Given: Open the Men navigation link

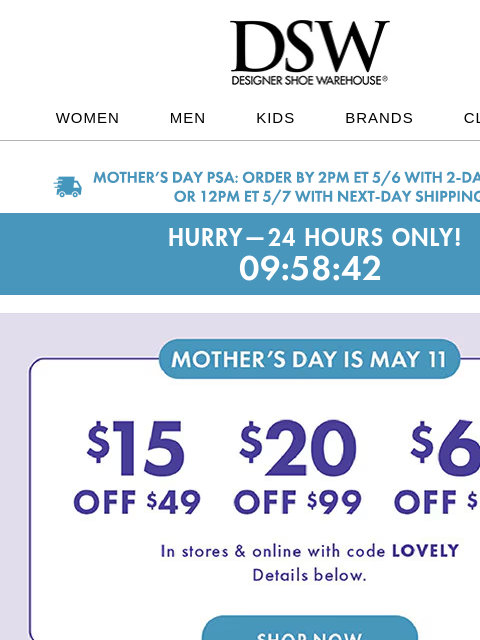Looking at the screenshot, I should (x=187, y=118).
